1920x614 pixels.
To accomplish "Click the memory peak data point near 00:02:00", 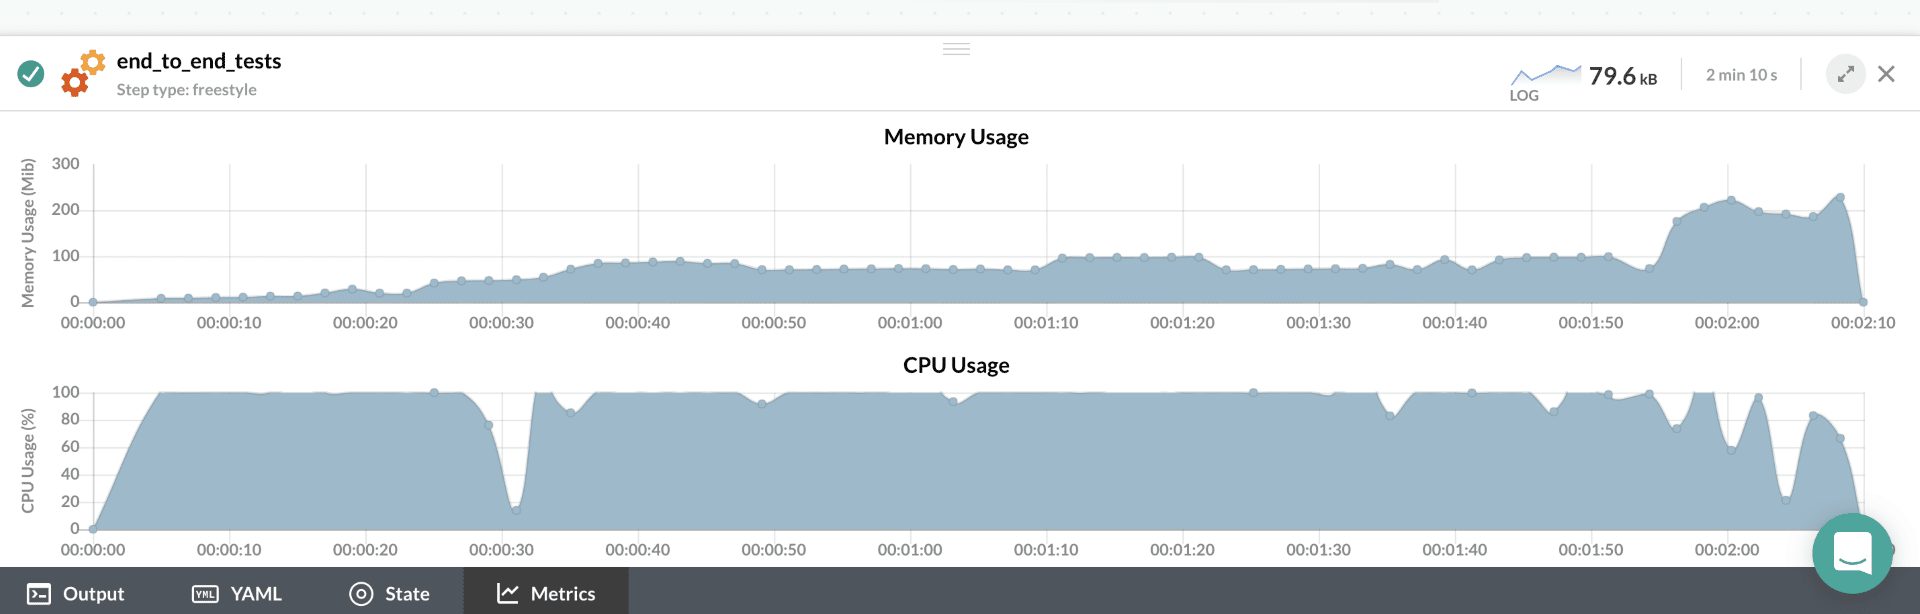I will click(x=1731, y=200).
